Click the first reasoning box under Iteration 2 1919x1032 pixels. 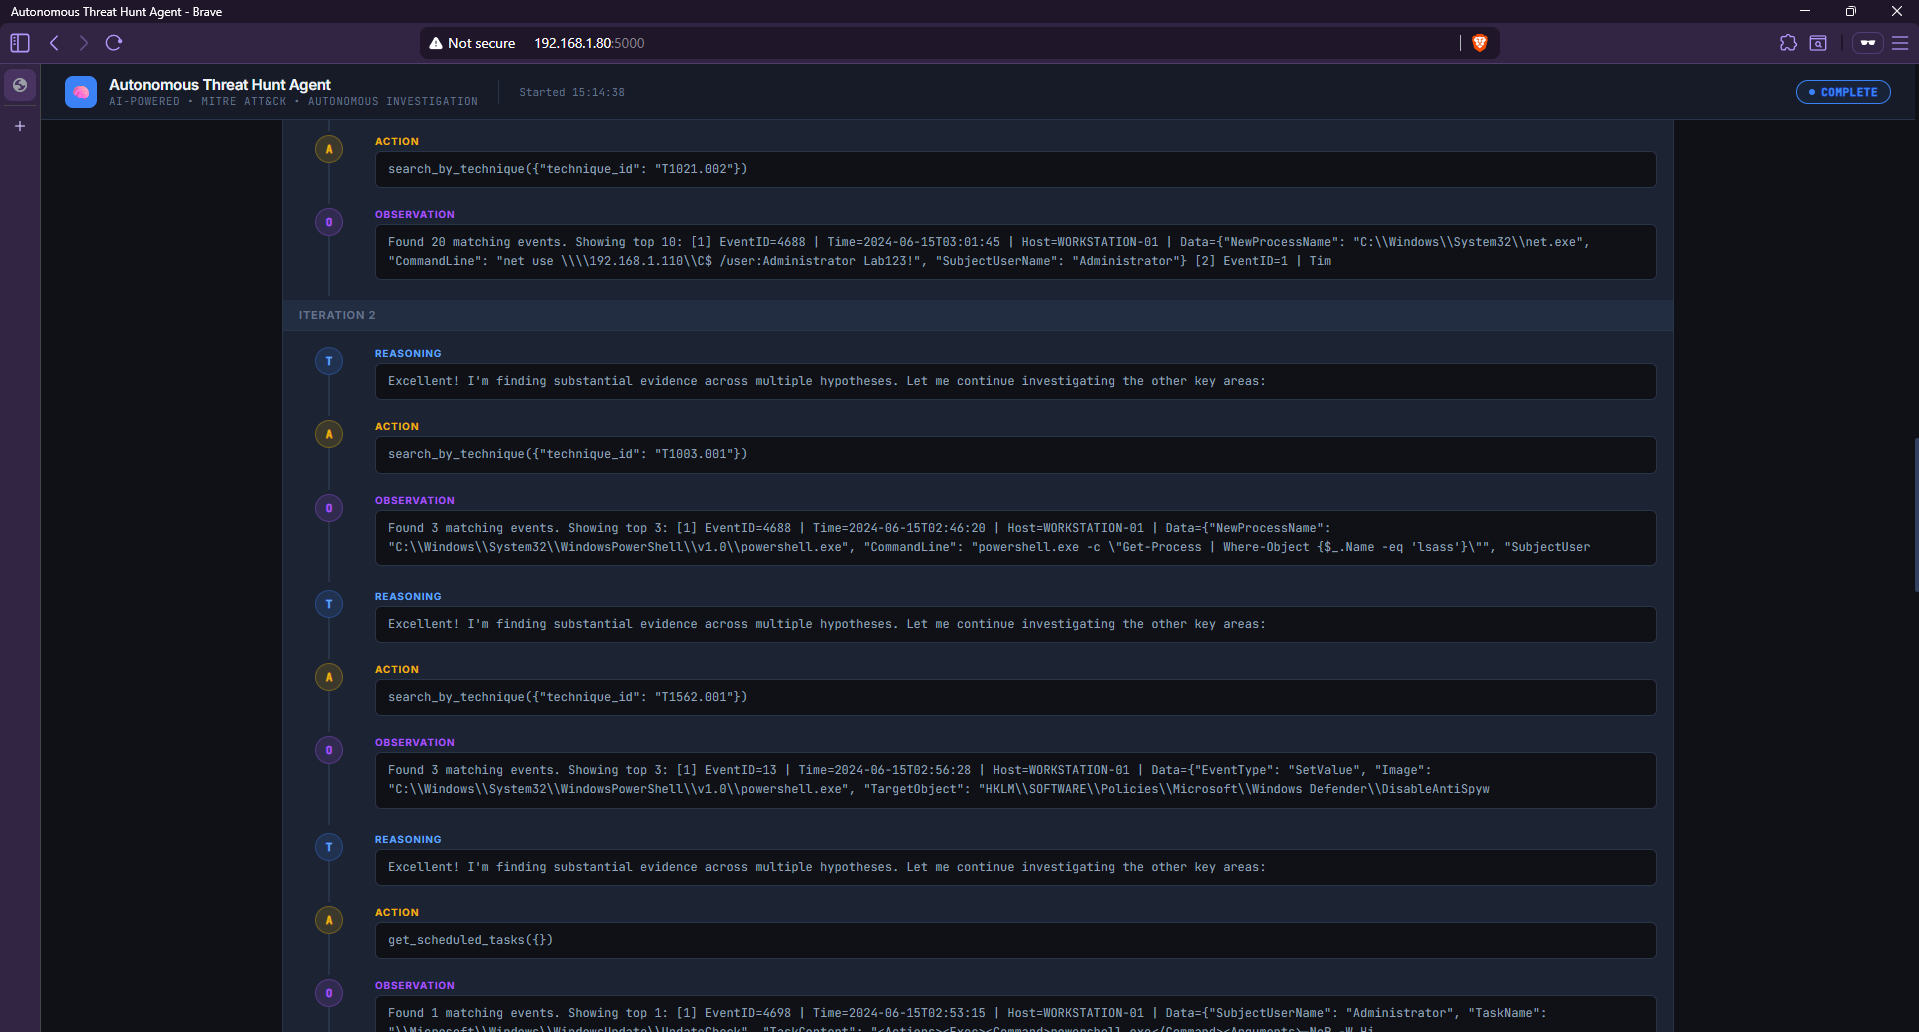tap(1015, 381)
